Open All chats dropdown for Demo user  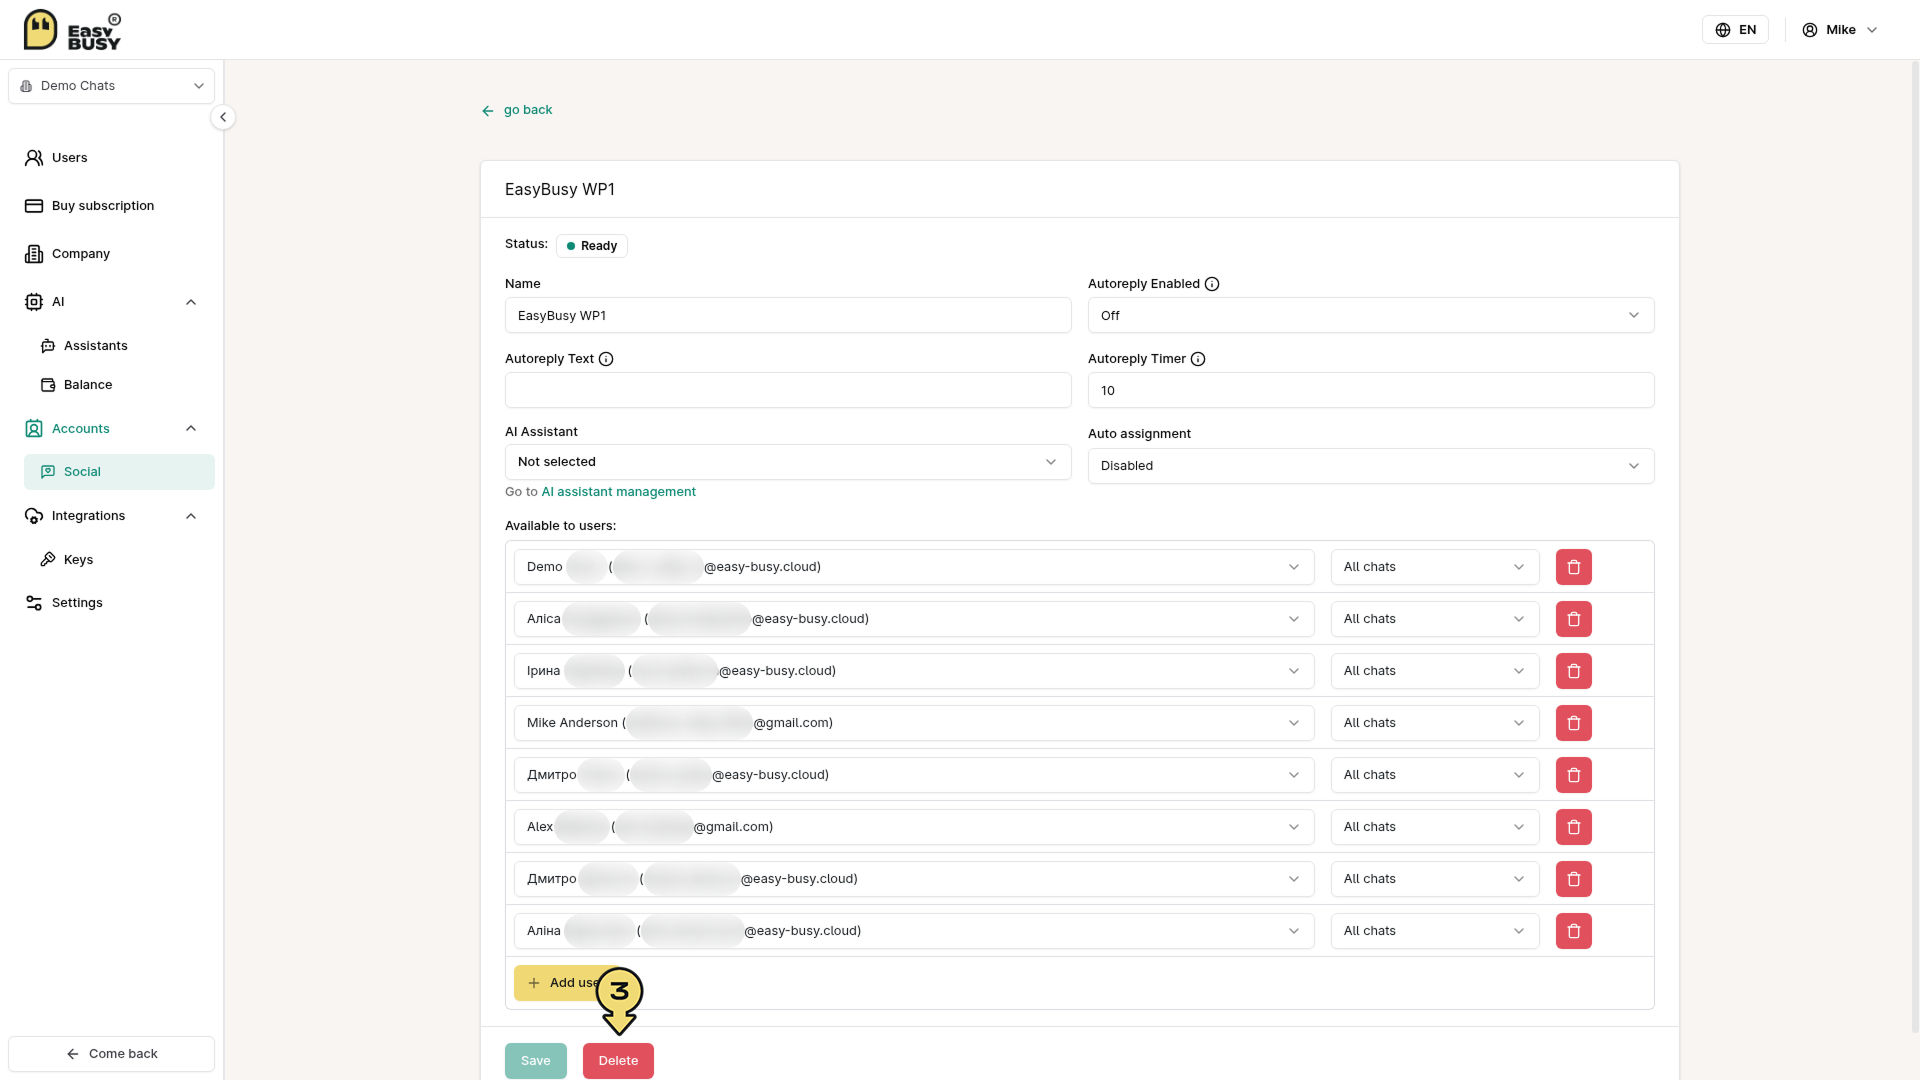click(x=1434, y=567)
